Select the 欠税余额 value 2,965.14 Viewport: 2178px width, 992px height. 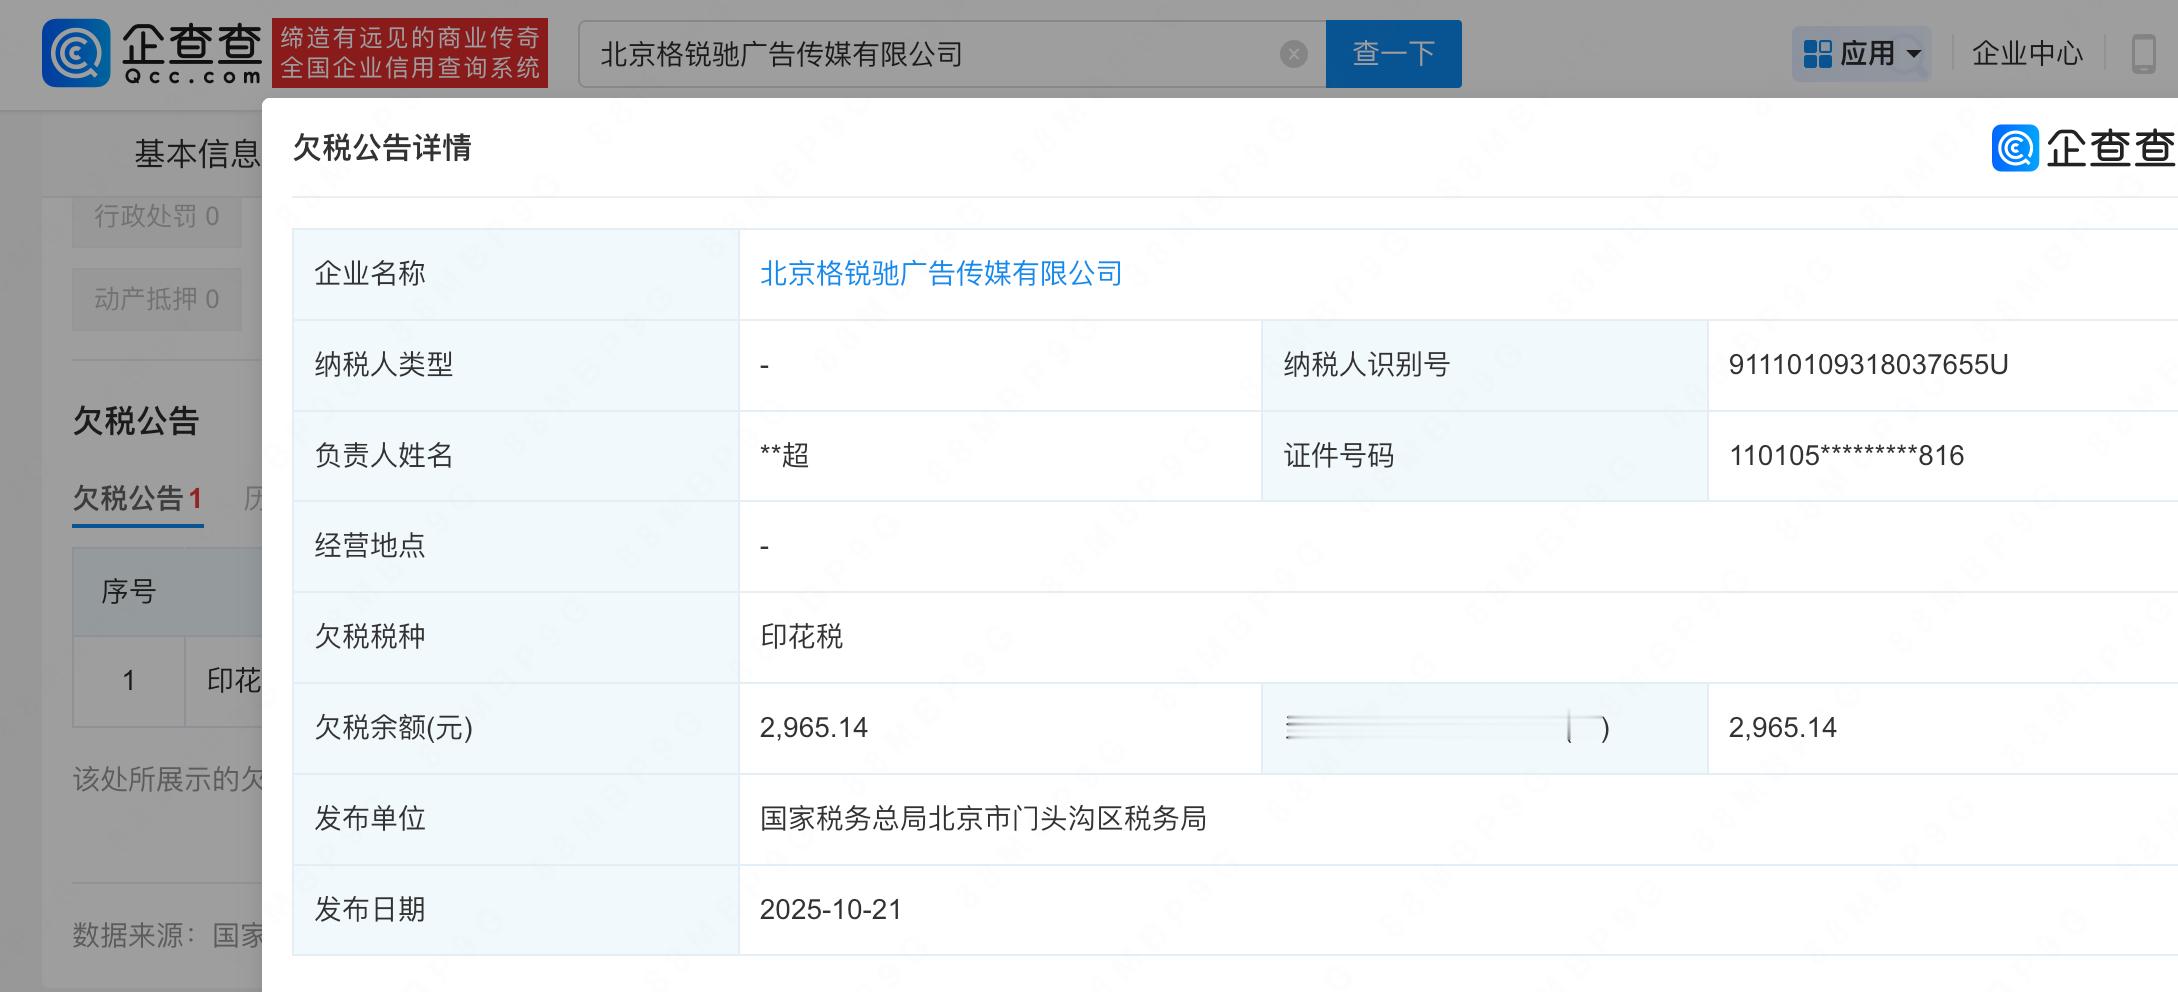pos(813,728)
